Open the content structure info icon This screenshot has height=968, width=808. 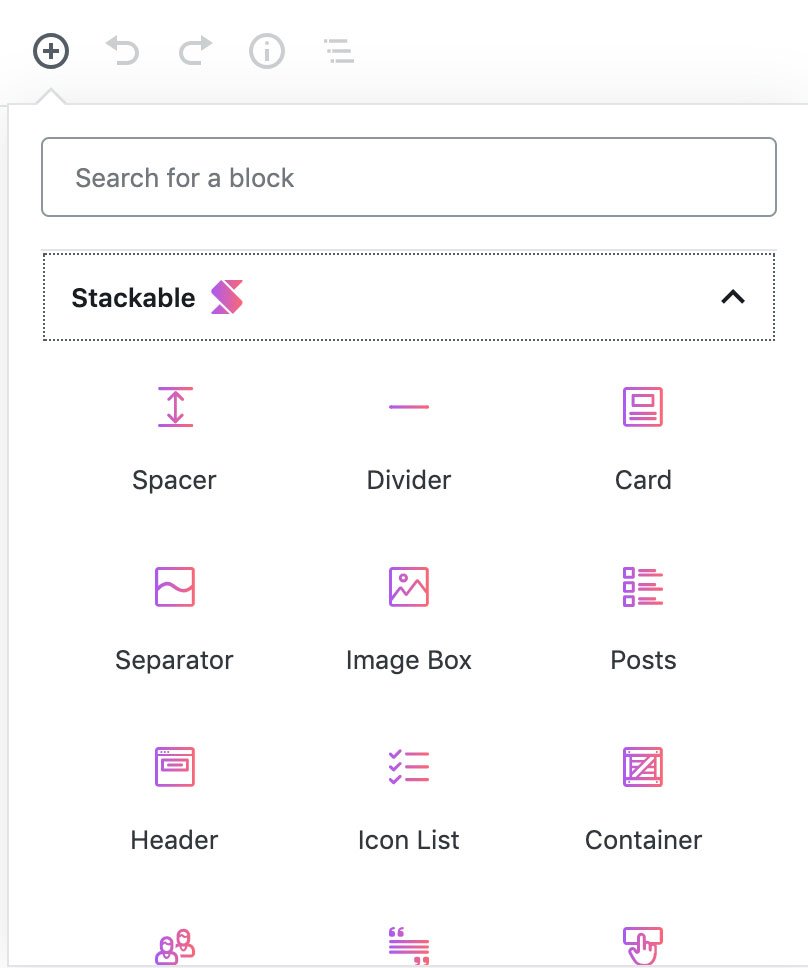click(267, 51)
